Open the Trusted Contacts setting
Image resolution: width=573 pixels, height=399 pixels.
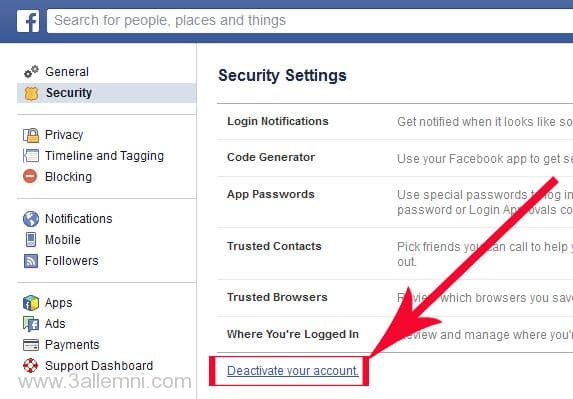click(395, 254)
